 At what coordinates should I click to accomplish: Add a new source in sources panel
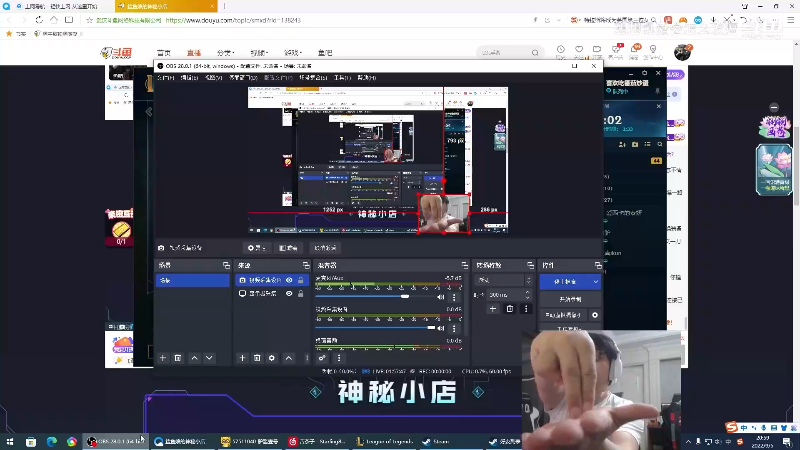coord(242,358)
